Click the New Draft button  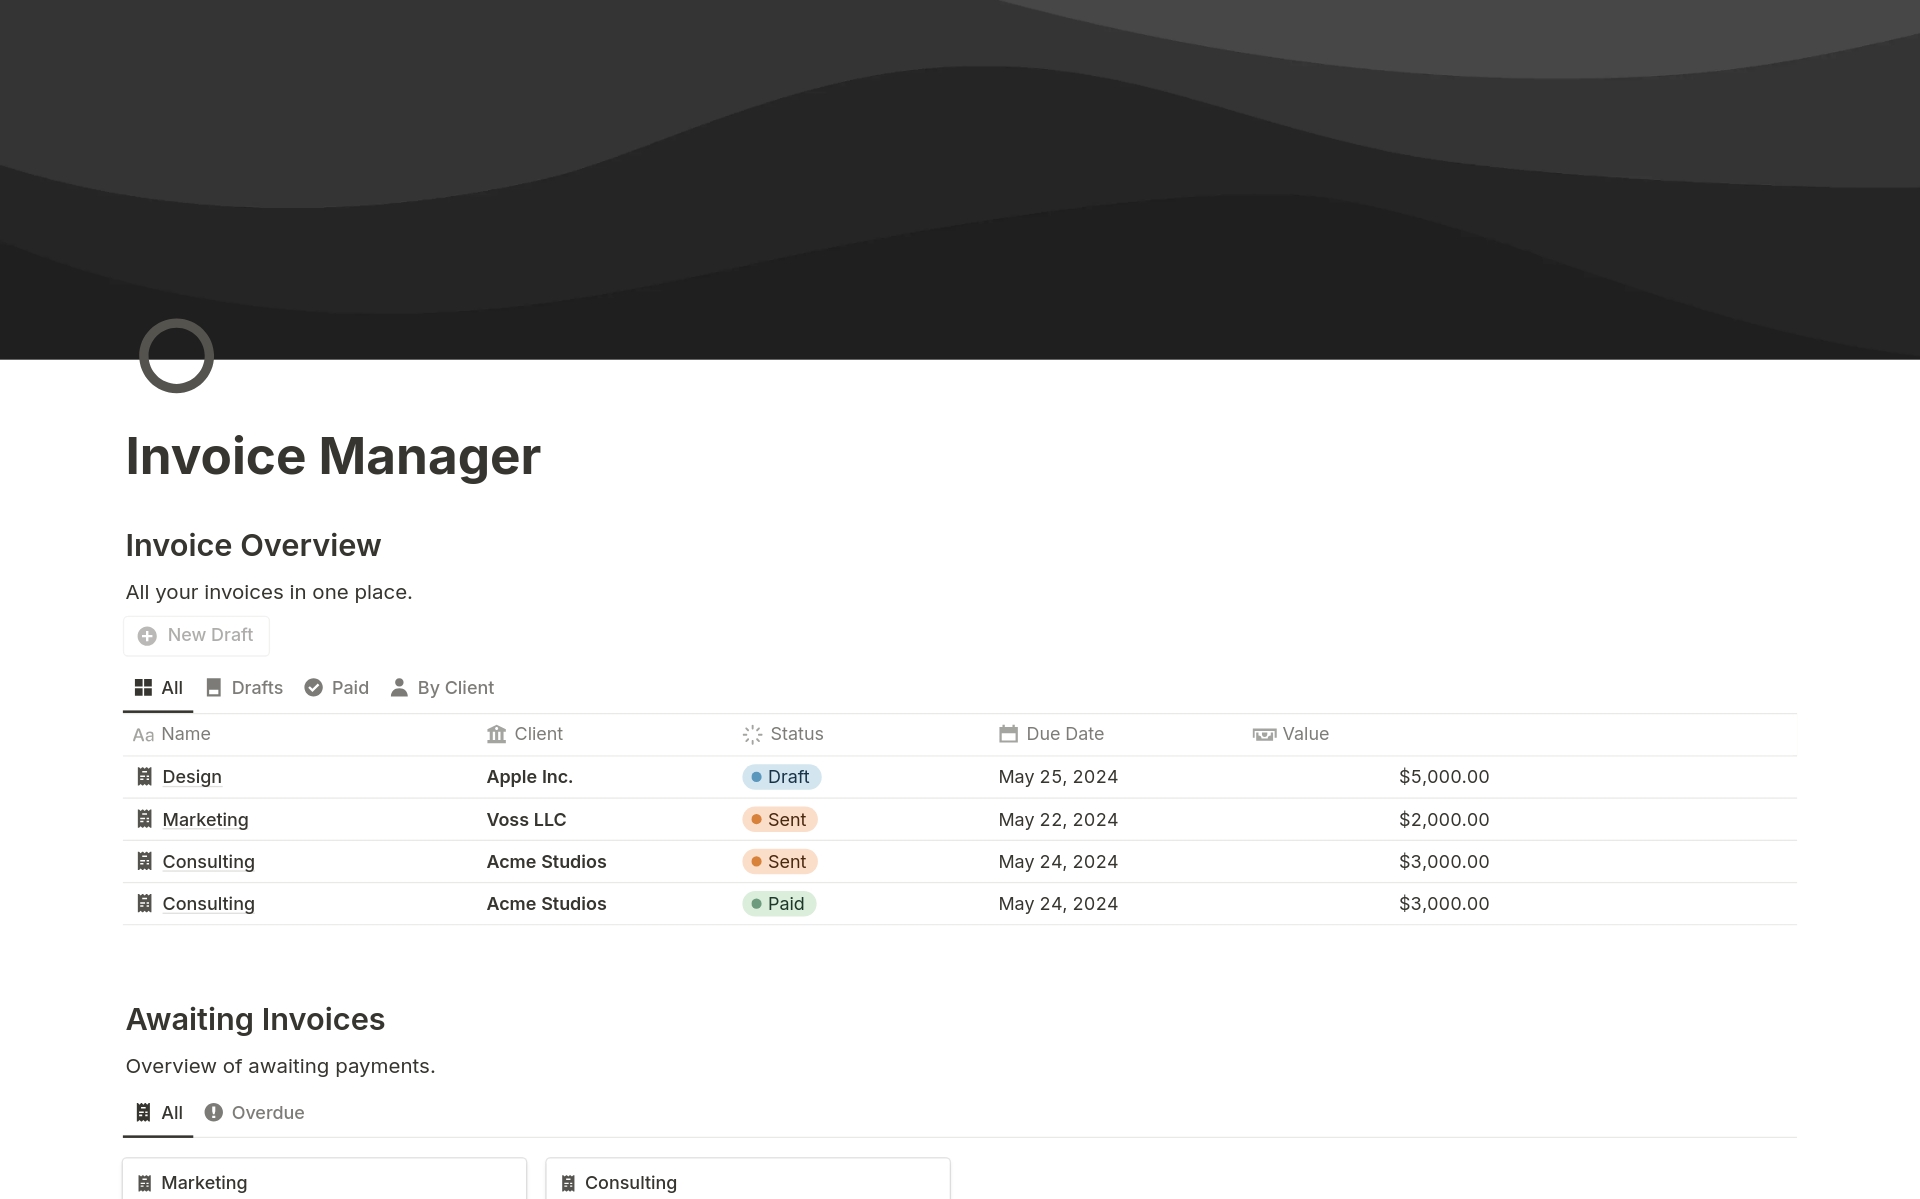tap(196, 635)
